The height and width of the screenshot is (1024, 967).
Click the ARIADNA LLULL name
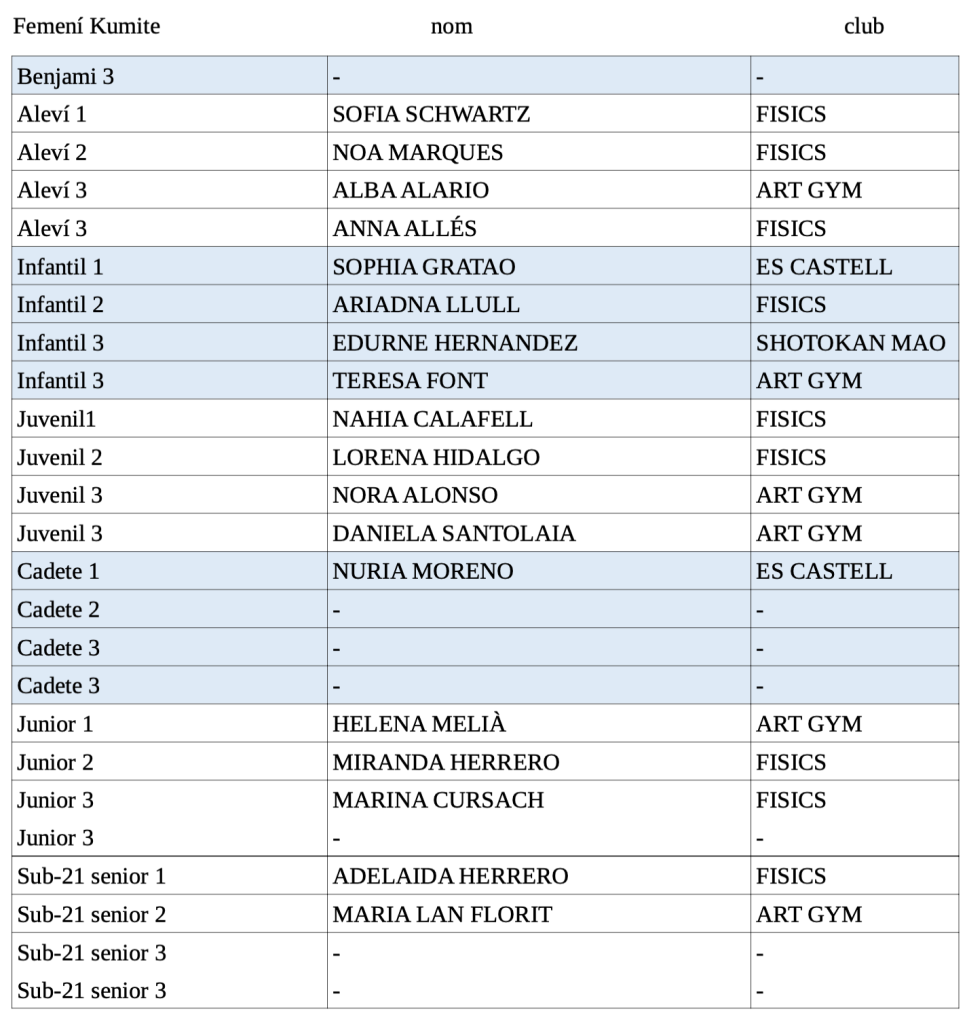[x=425, y=305]
